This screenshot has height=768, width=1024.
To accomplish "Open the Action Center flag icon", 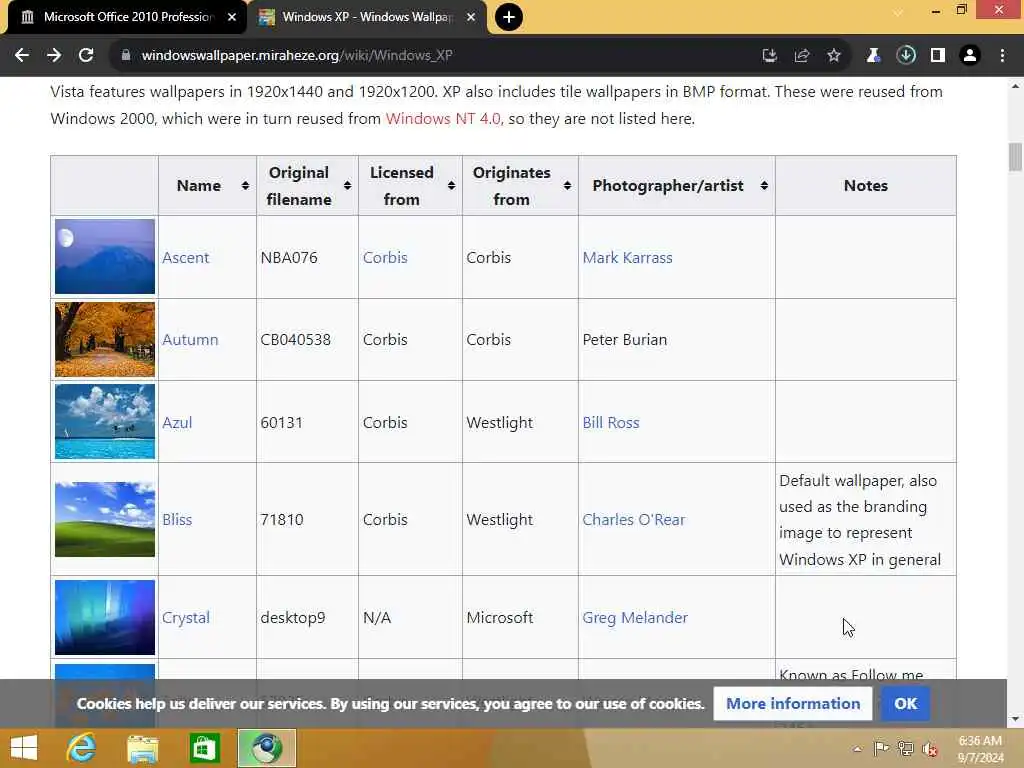I will pos(881,748).
